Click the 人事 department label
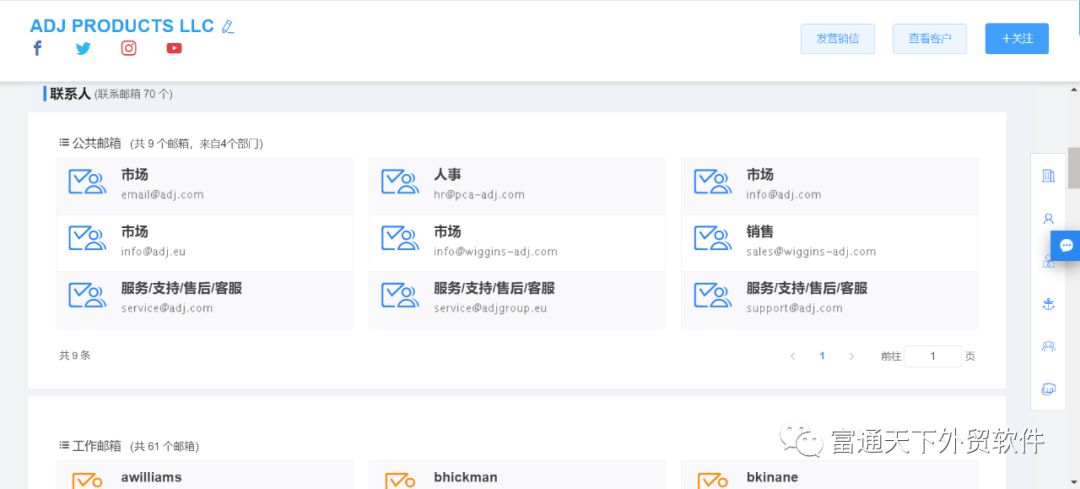Screen dimensions: 1080x489 click(x=448, y=175)
